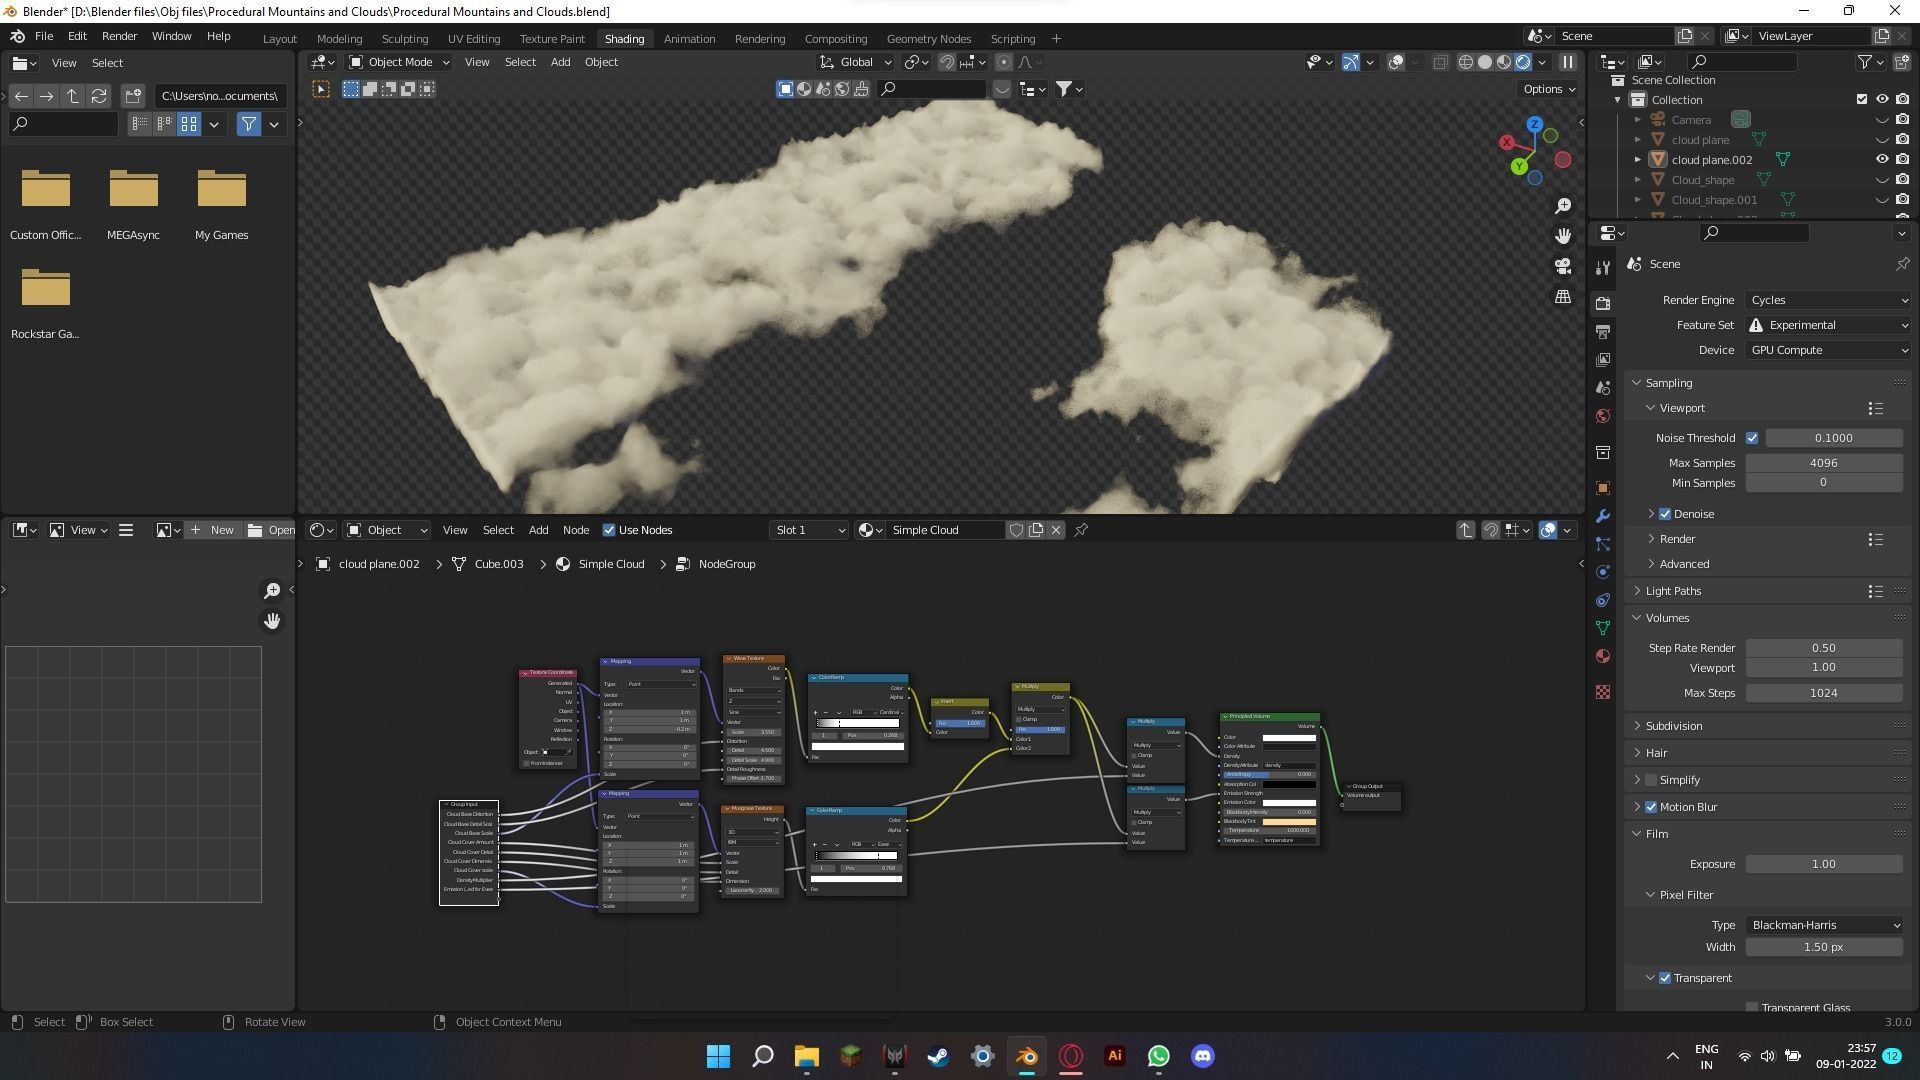Open WhatsApp from the taskbar

coord(1158,1056)
